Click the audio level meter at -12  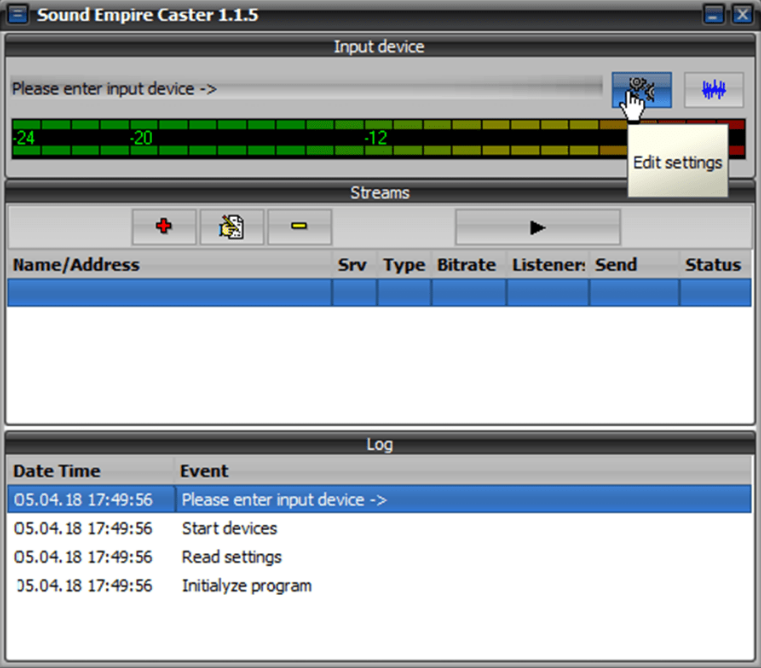376,138
